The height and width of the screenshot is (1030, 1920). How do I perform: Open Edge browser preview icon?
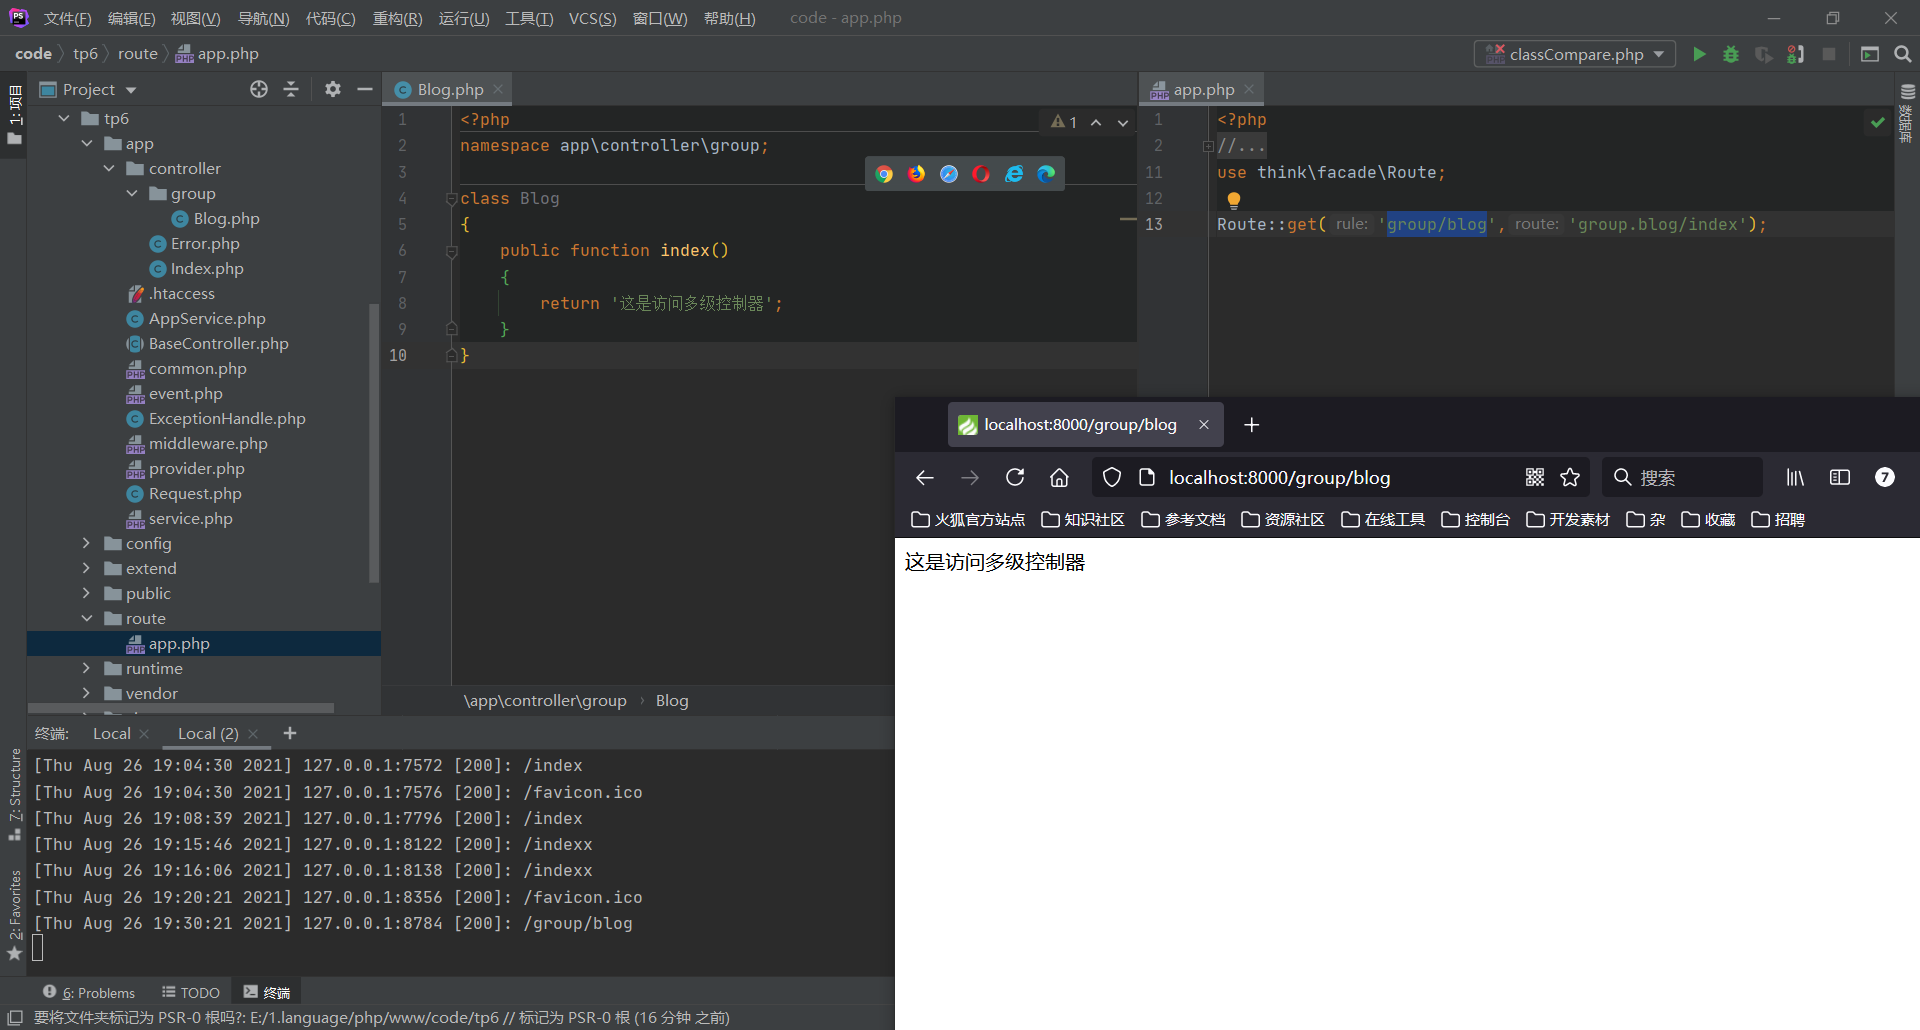click(1046, 174)
